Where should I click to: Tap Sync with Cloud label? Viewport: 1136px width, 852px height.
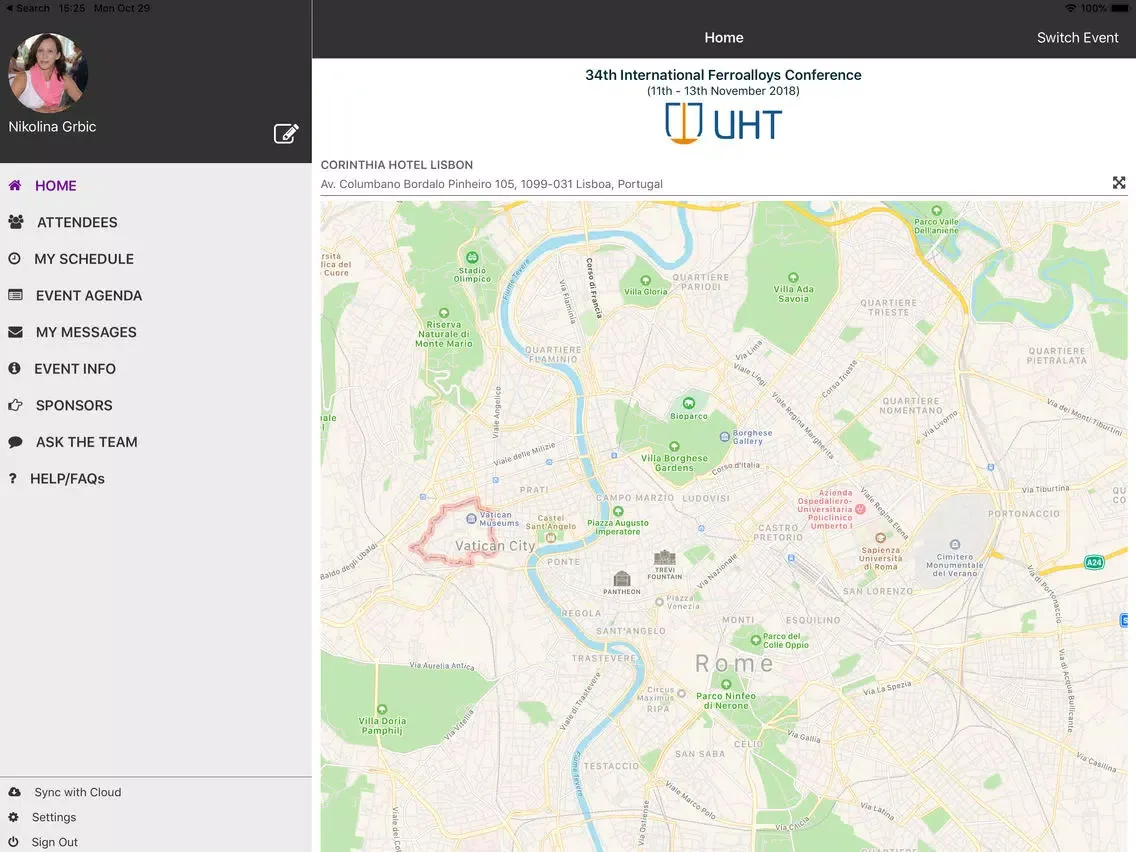[x=78, y=792]
